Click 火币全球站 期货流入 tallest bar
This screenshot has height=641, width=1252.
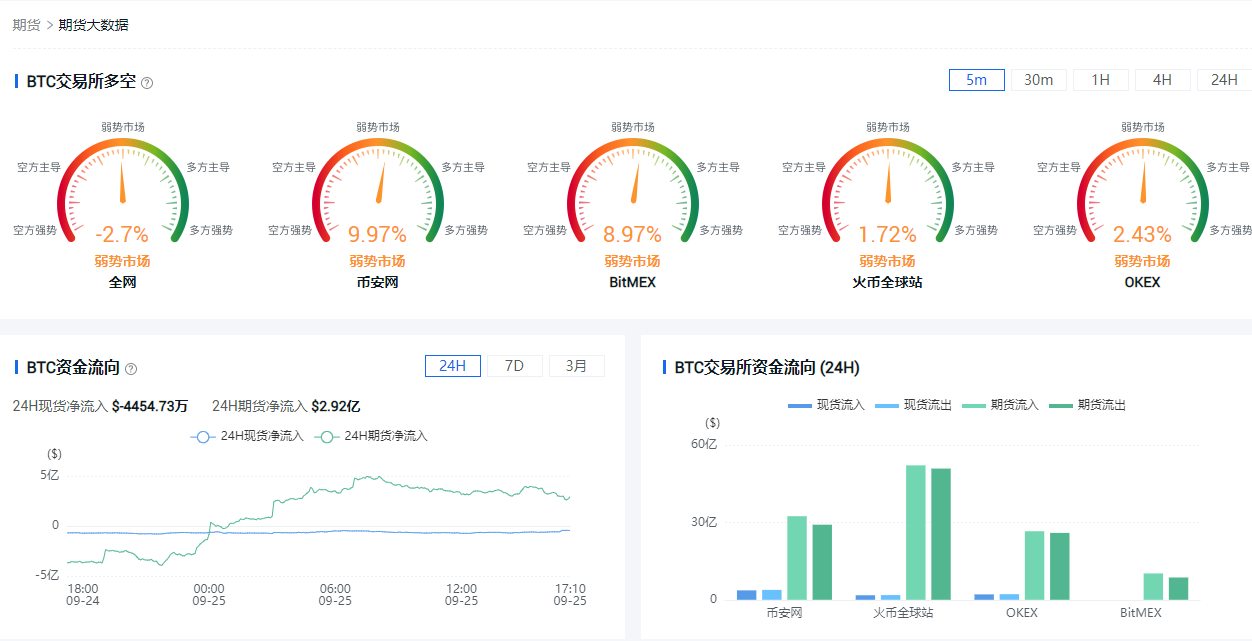click(x=916, y=532)
